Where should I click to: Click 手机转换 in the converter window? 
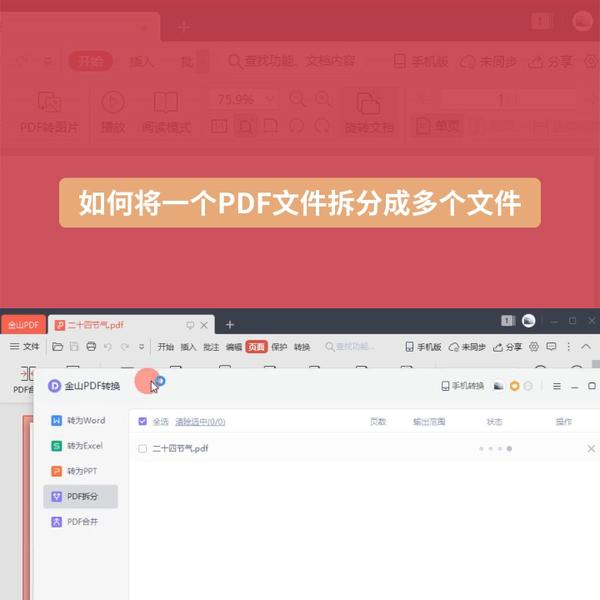tap(462, 386)
